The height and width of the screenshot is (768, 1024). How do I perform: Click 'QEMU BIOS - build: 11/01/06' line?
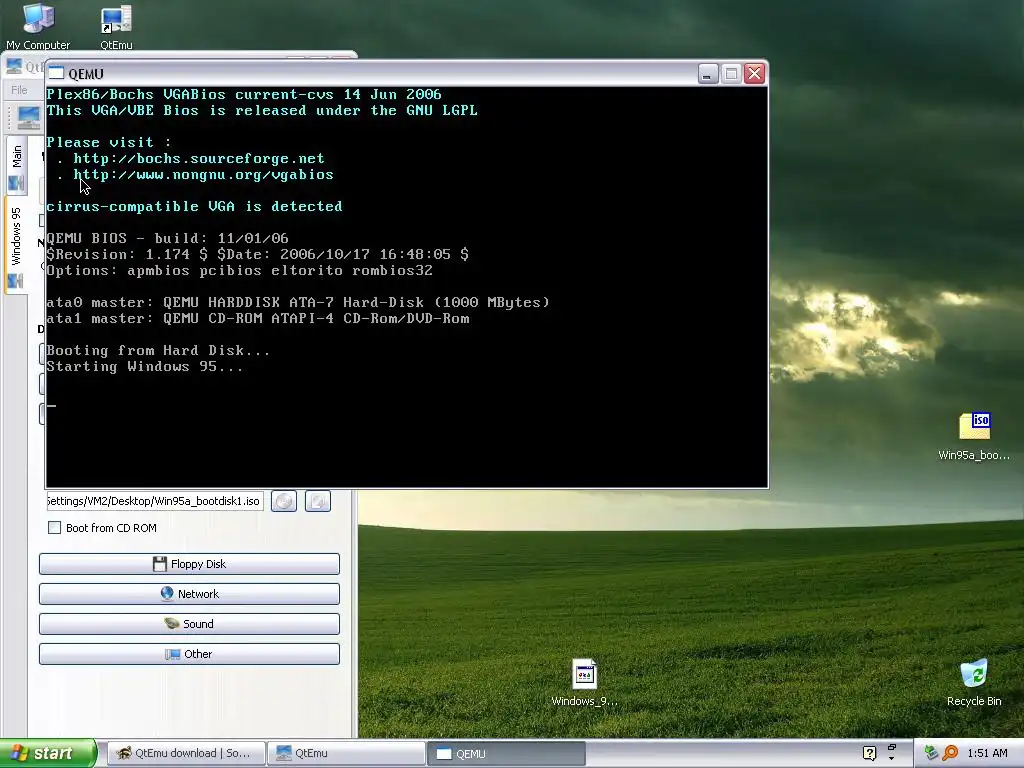pyautogui.click(x=167, y=238)
